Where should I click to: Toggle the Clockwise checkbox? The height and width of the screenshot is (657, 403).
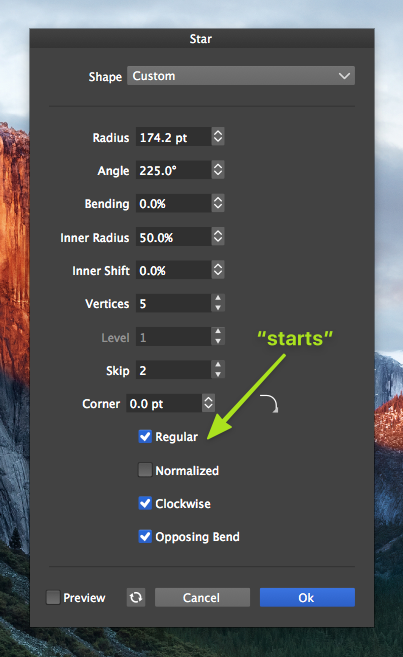(x=145, y=503)
